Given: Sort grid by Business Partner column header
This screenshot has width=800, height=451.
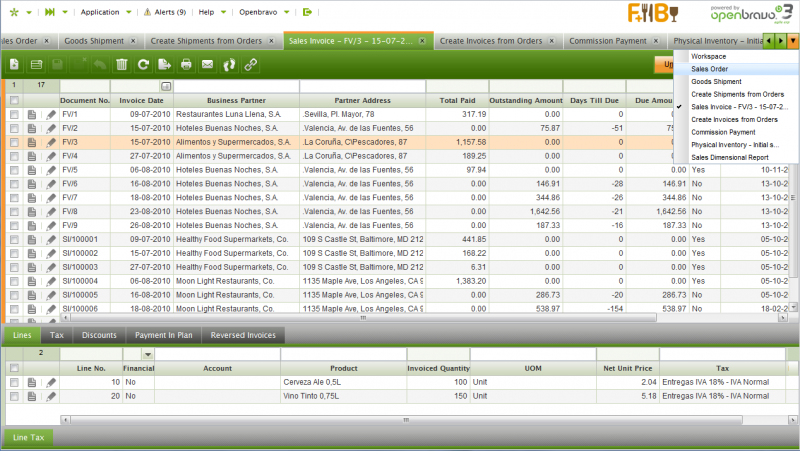Looking at the screenshot, I should click(x=235, y=101).
